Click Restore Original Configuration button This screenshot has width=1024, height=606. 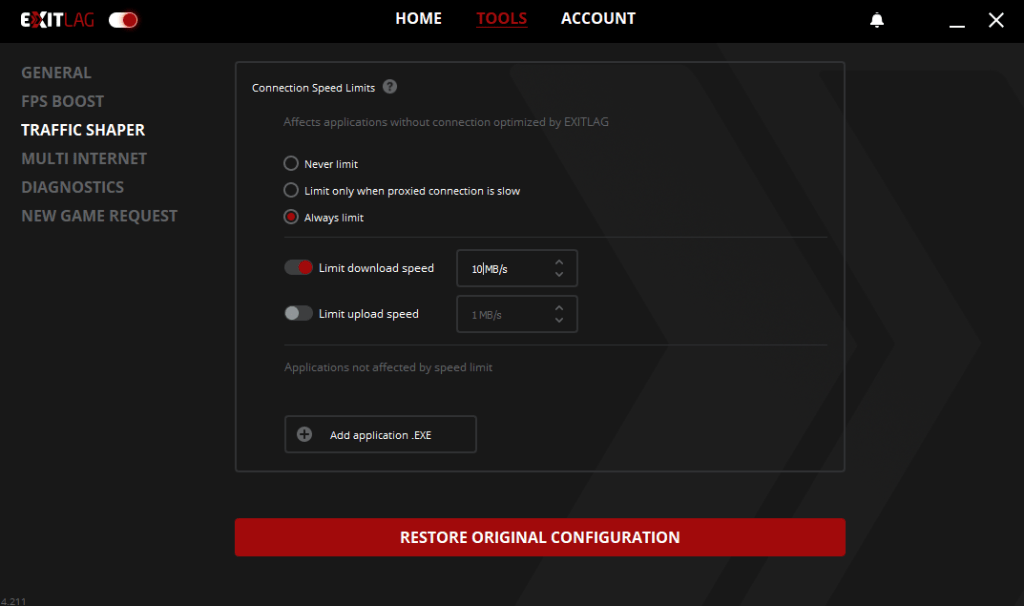(x=540, y=537)
